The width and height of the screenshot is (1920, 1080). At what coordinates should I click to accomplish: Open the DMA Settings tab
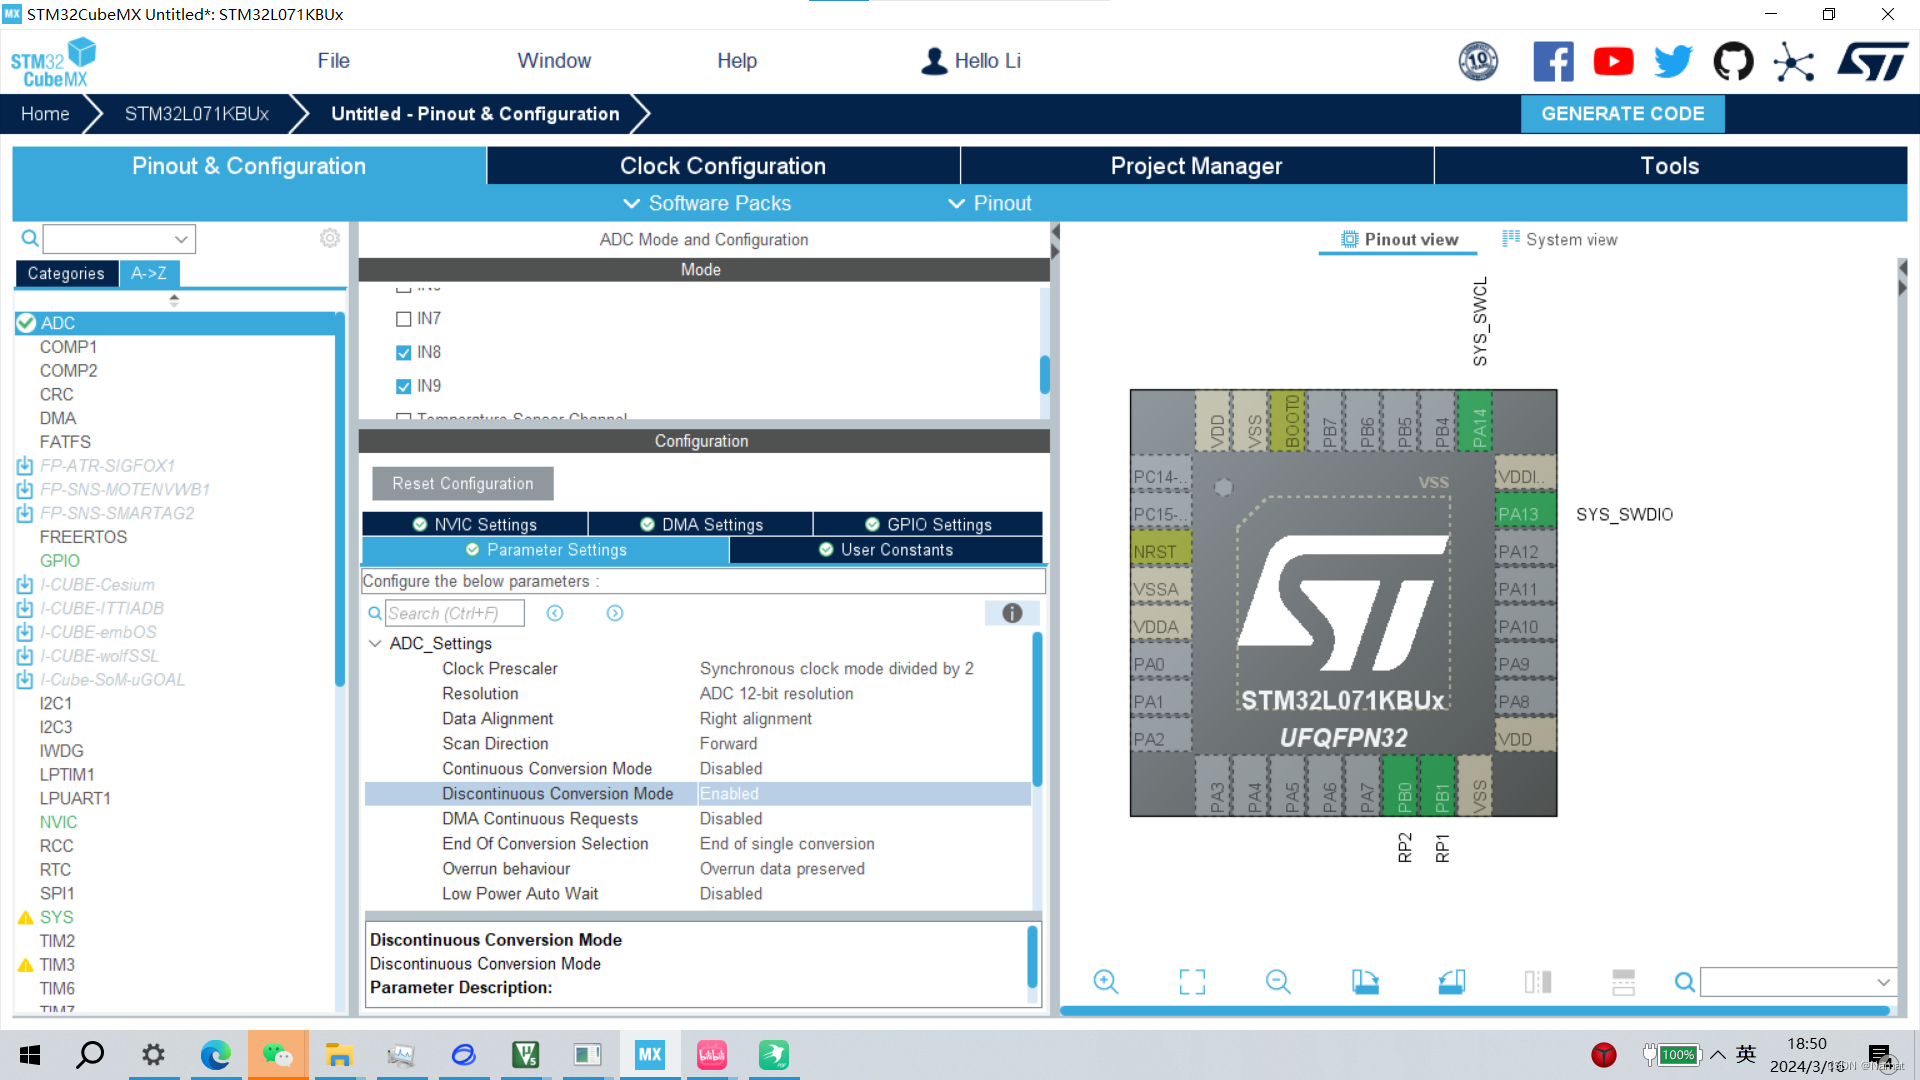(x=701, y=525)
